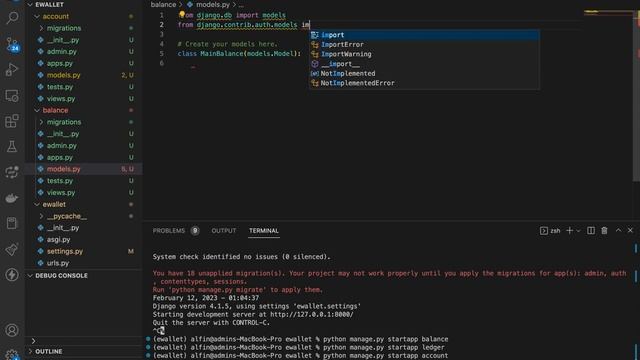This screenshot has height=360, width=640.
Task: Choose 'ImportWarning' autocomplete suggestion
Action: pyautogui.click(x=424, y=54)
